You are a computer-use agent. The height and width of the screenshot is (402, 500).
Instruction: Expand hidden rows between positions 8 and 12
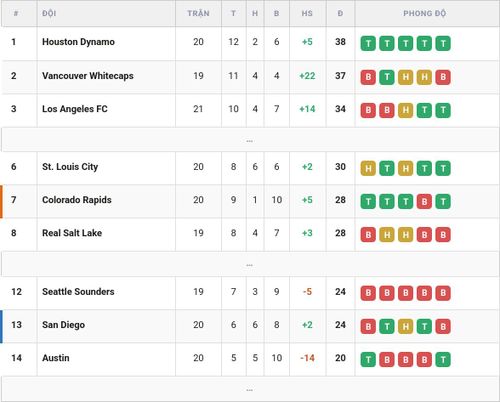[250, 264]
